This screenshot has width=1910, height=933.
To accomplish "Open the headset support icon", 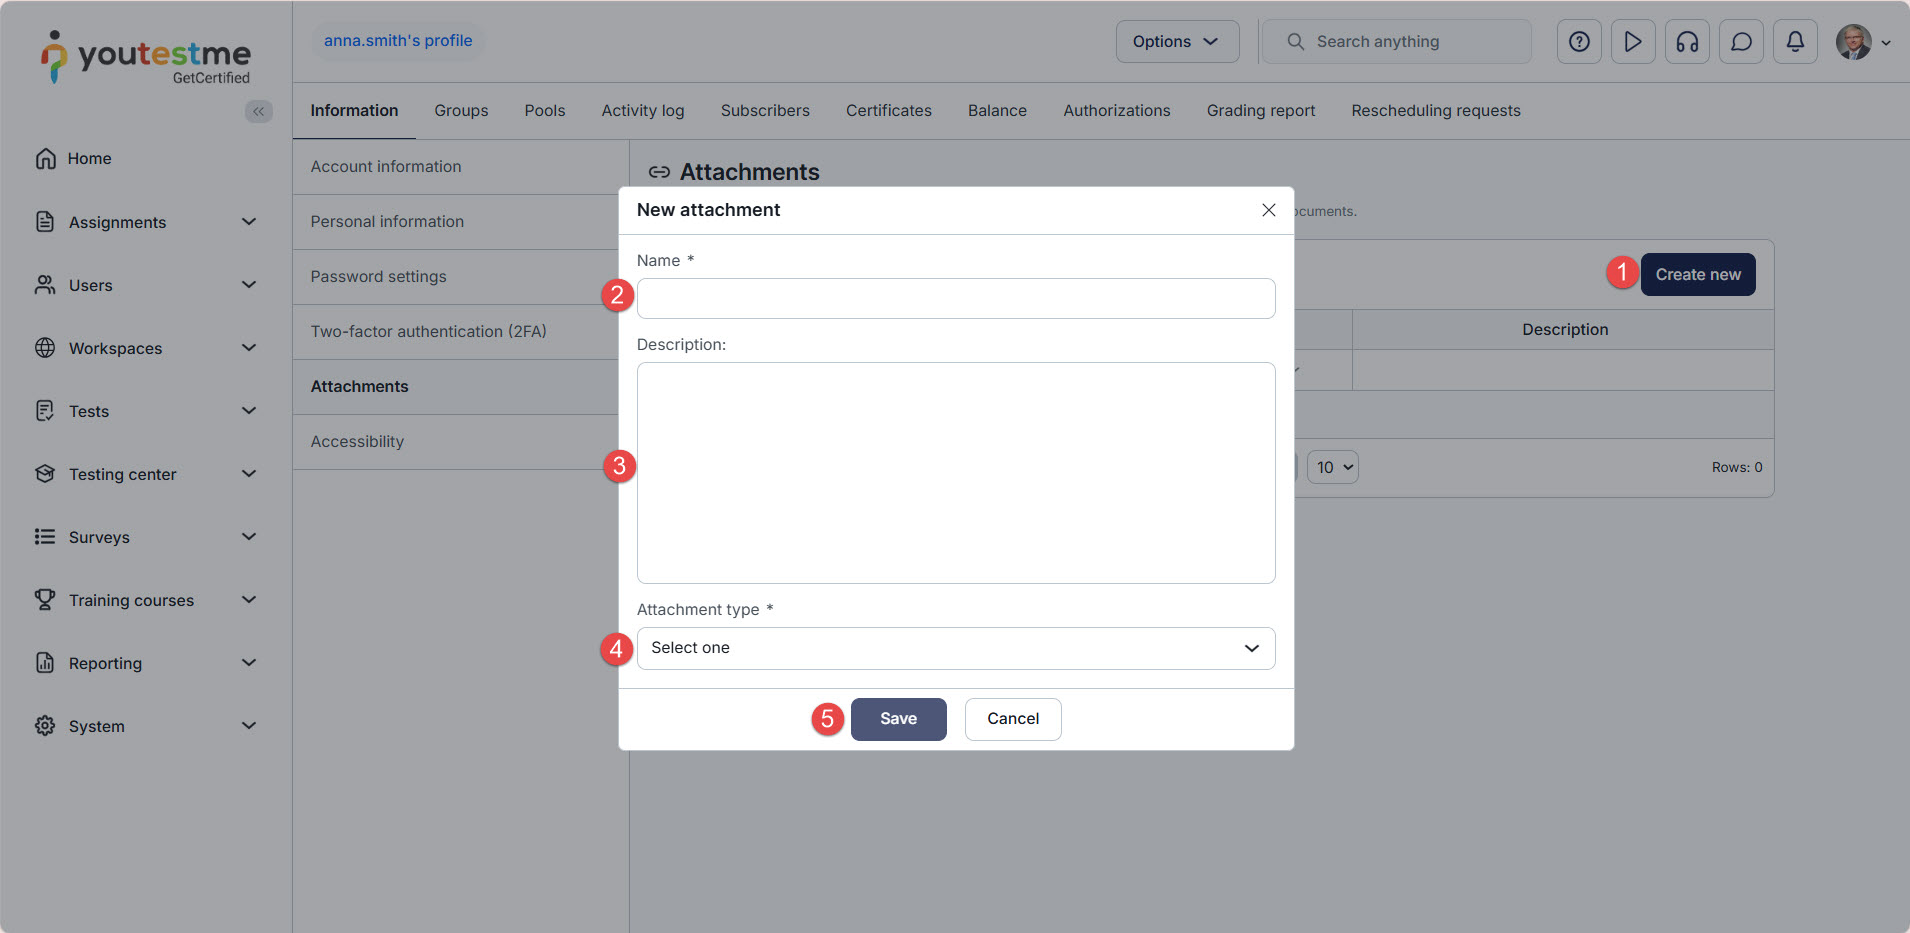I will [1687, 42].
